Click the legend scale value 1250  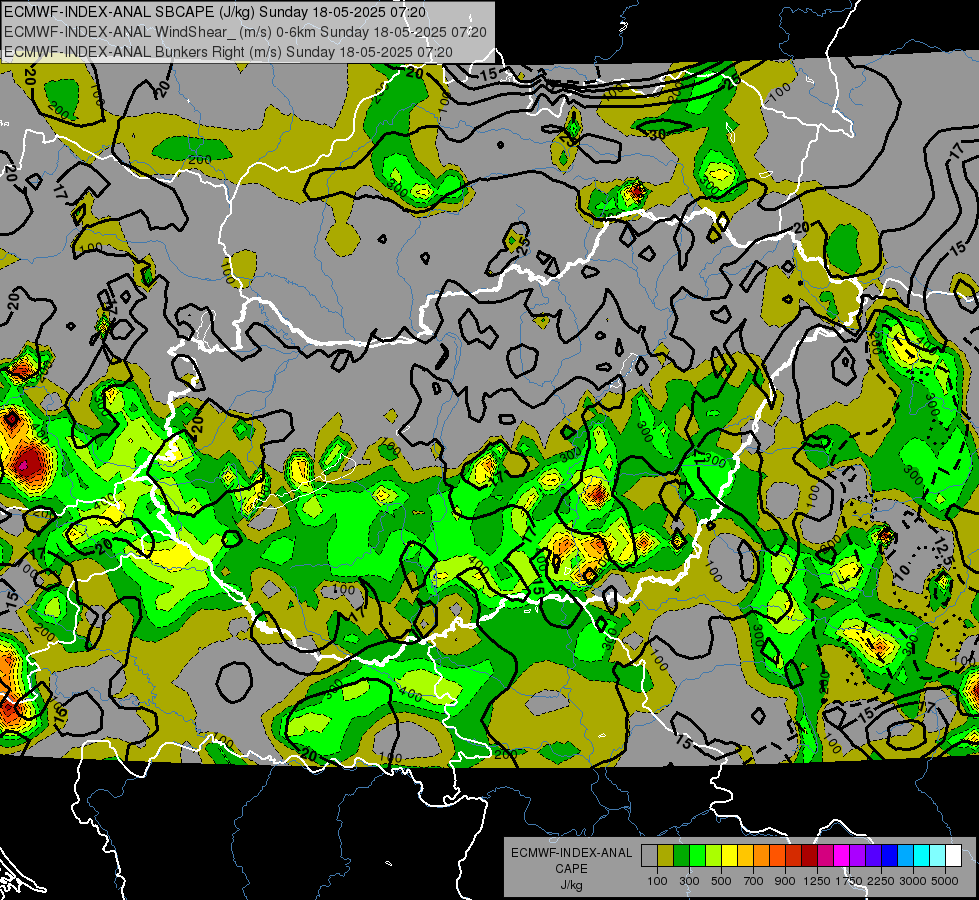(x=817, y=881)
